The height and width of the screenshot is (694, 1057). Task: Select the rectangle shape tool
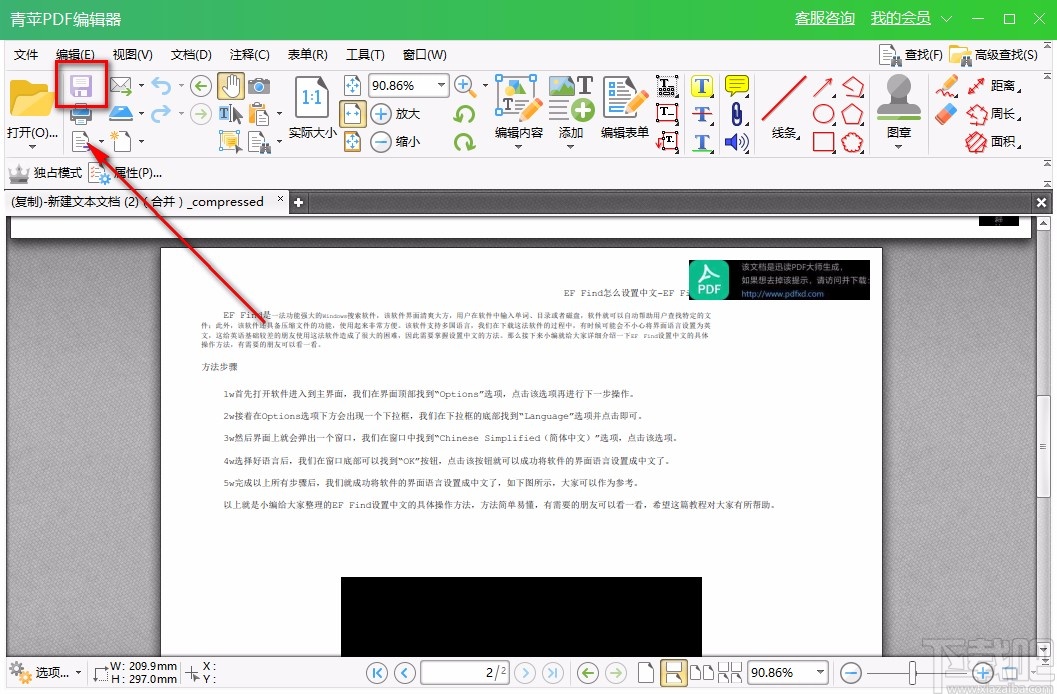824,141
